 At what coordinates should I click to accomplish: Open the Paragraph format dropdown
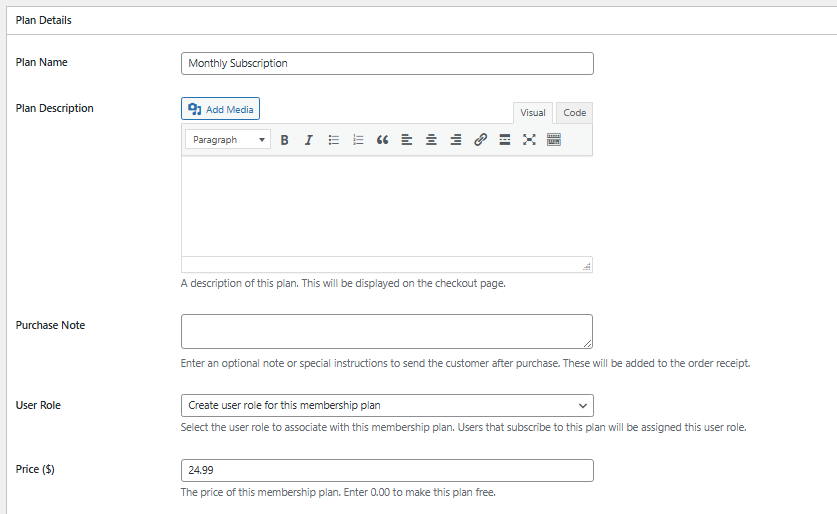(x=228, y=140)
